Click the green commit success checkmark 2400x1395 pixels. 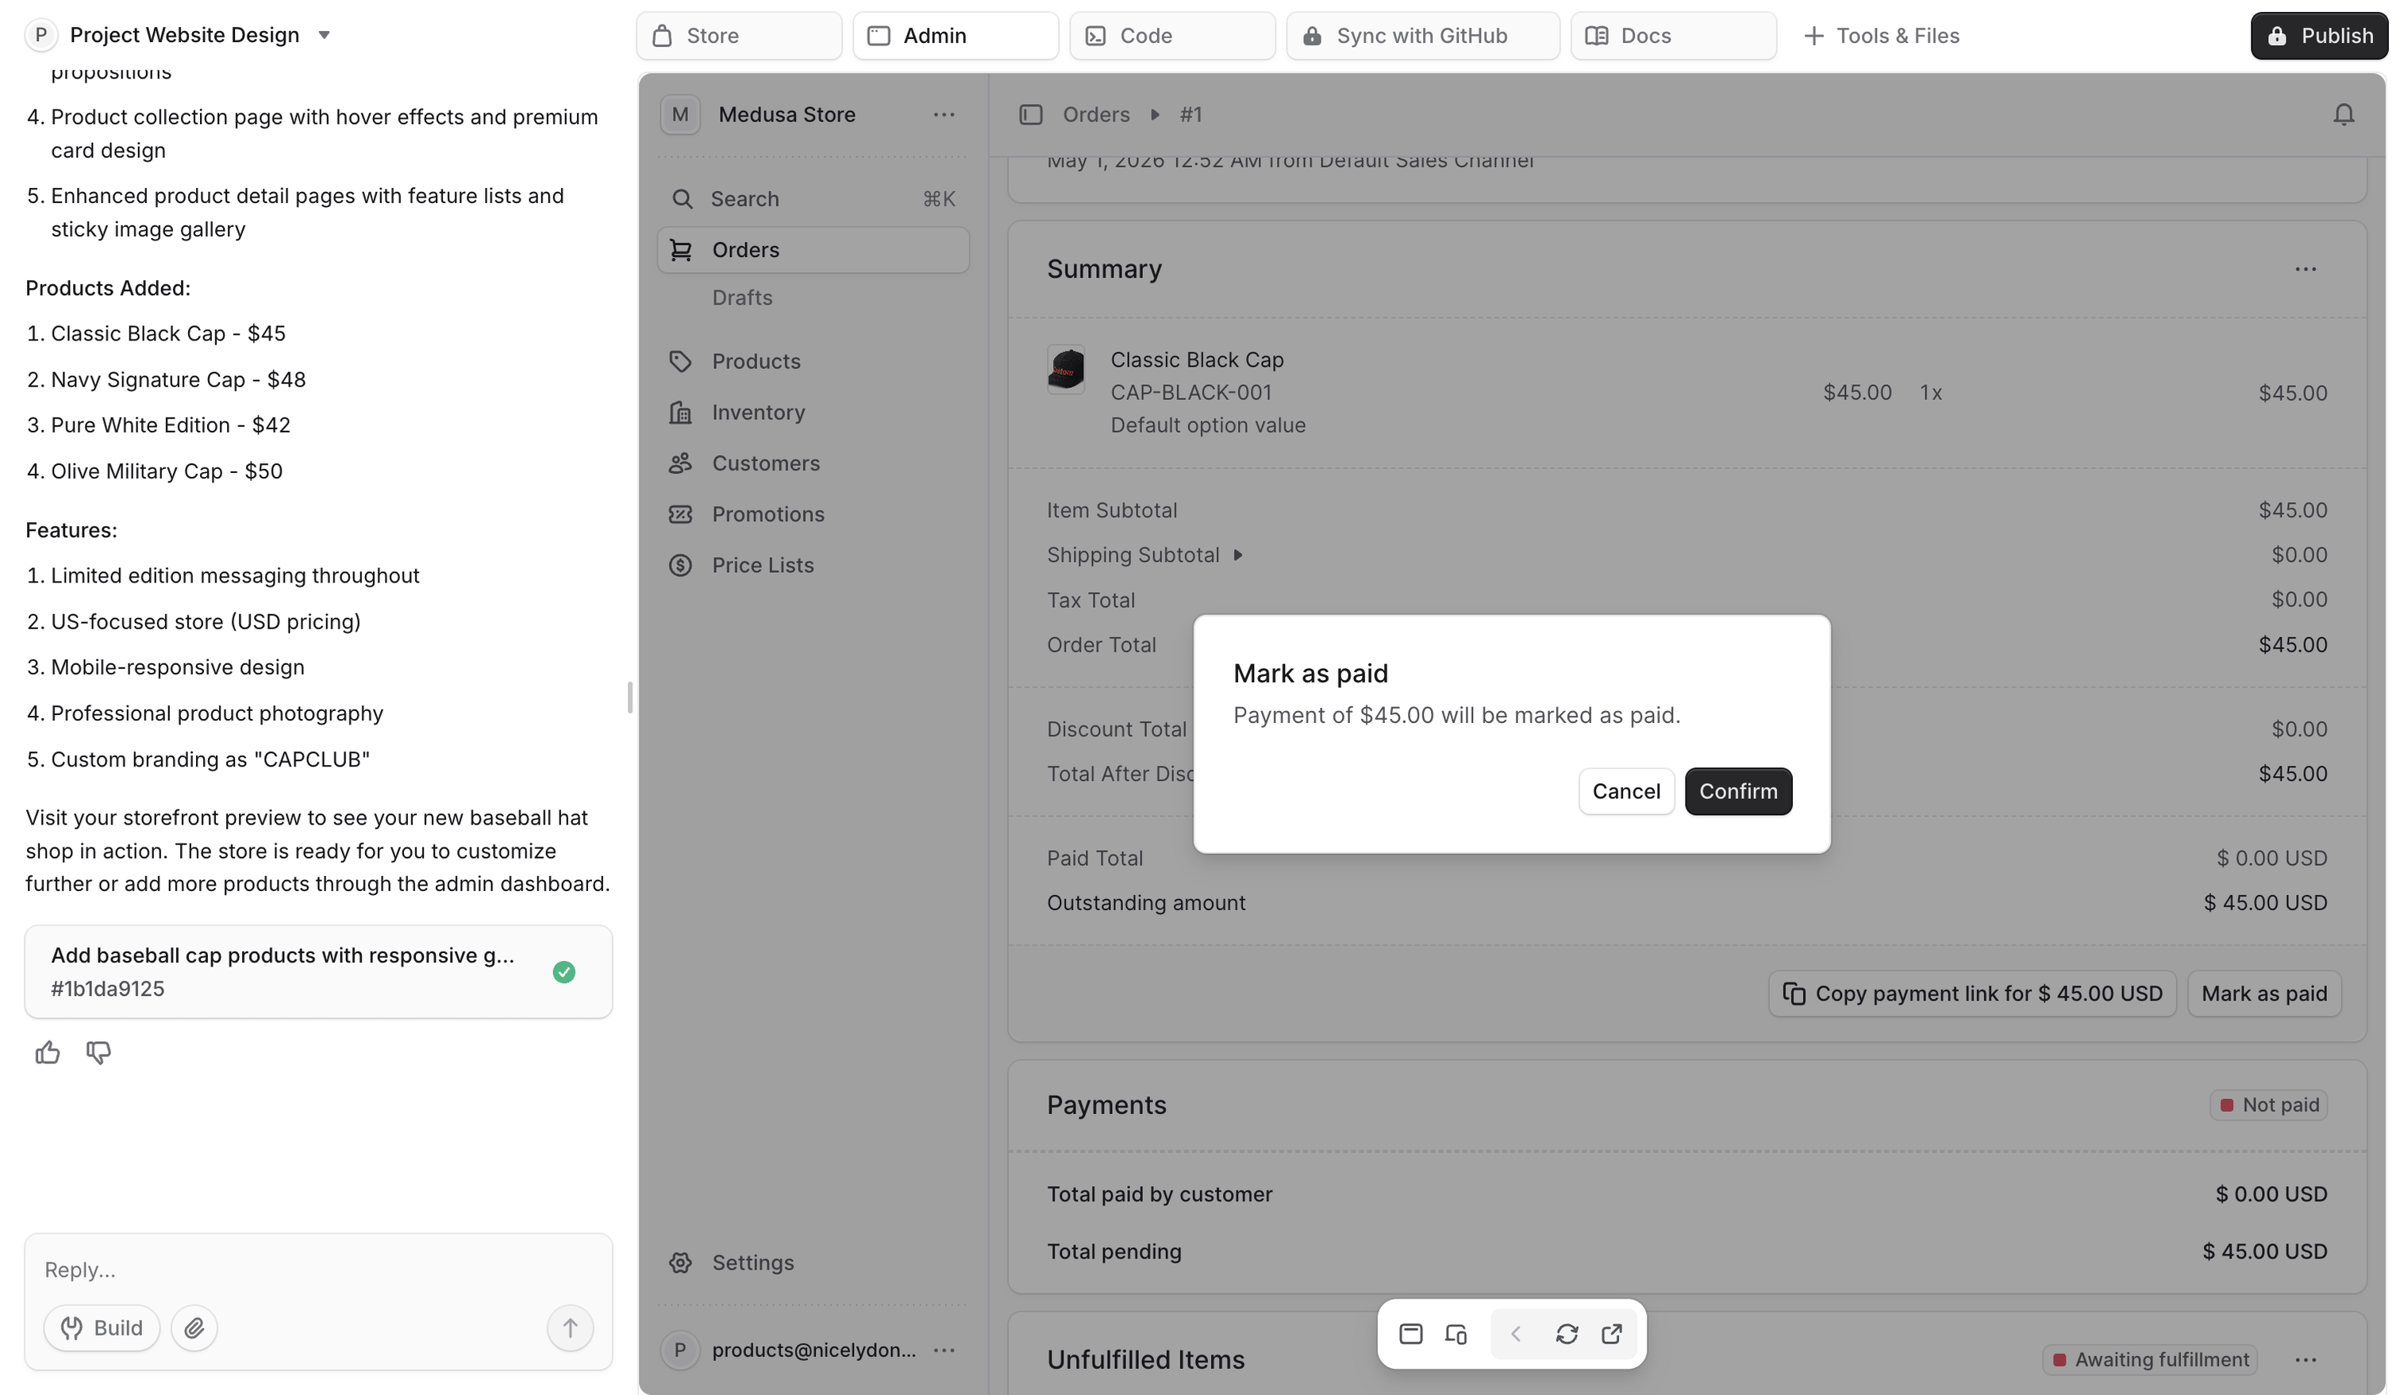coord(564,971)
